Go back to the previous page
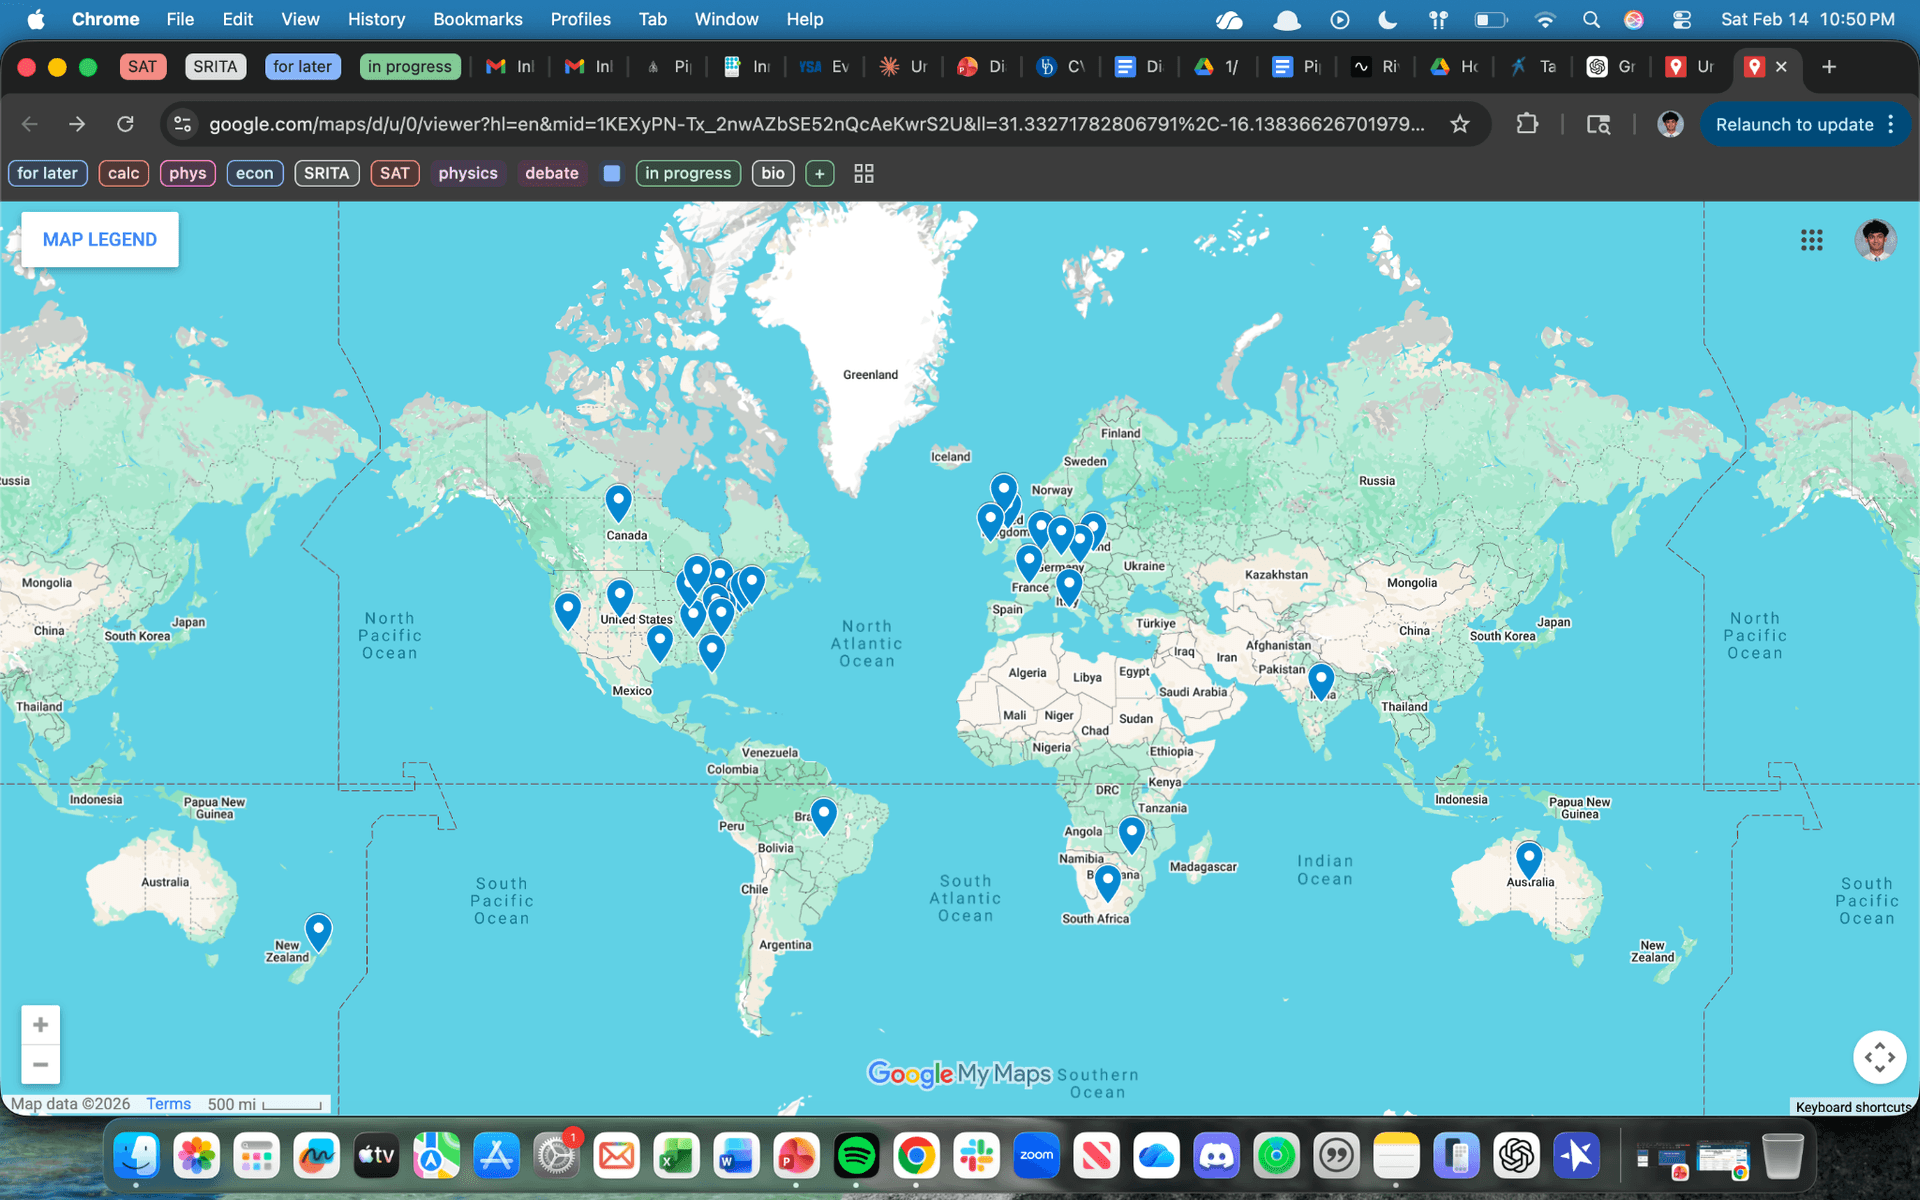1920x1200 pixels. point(30,124)
